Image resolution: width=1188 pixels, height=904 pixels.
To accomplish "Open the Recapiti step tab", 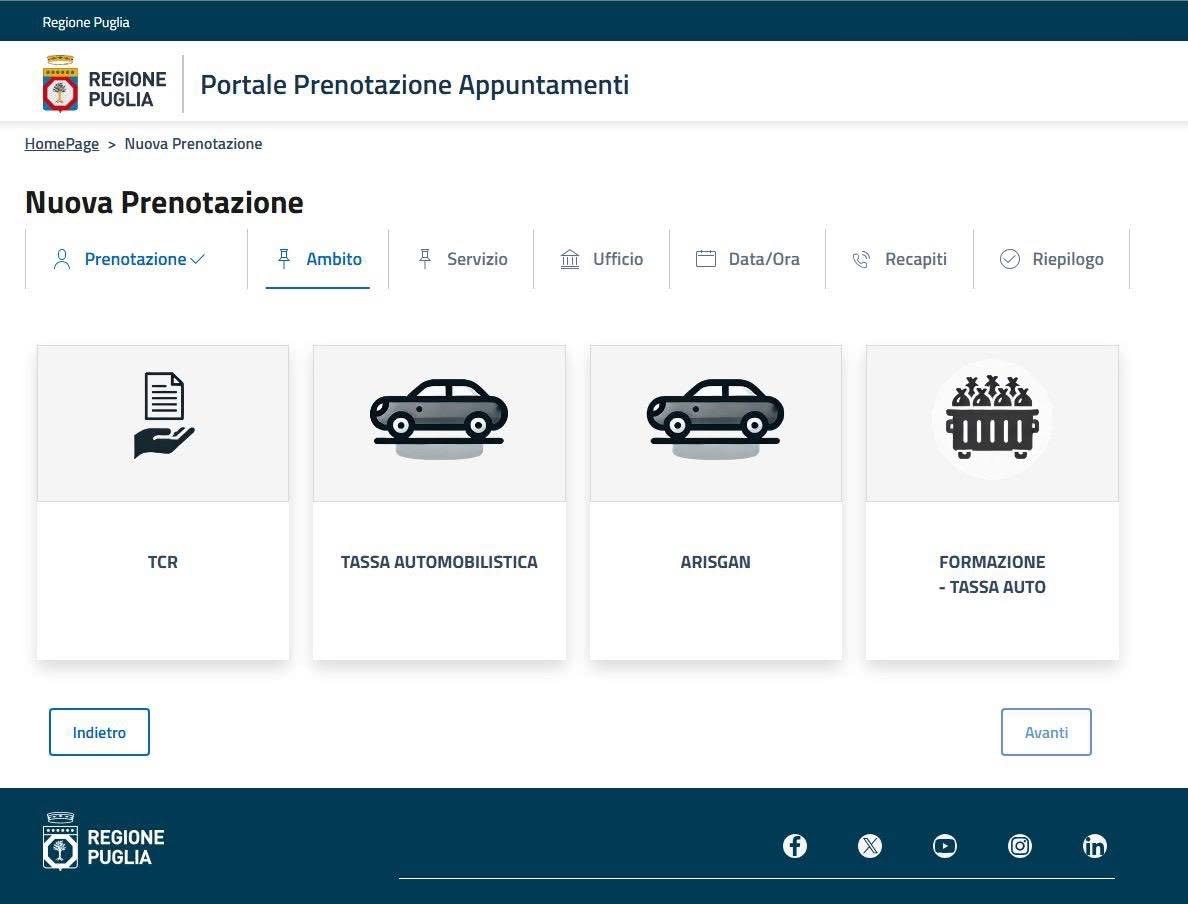I will [x=900, y=259].
